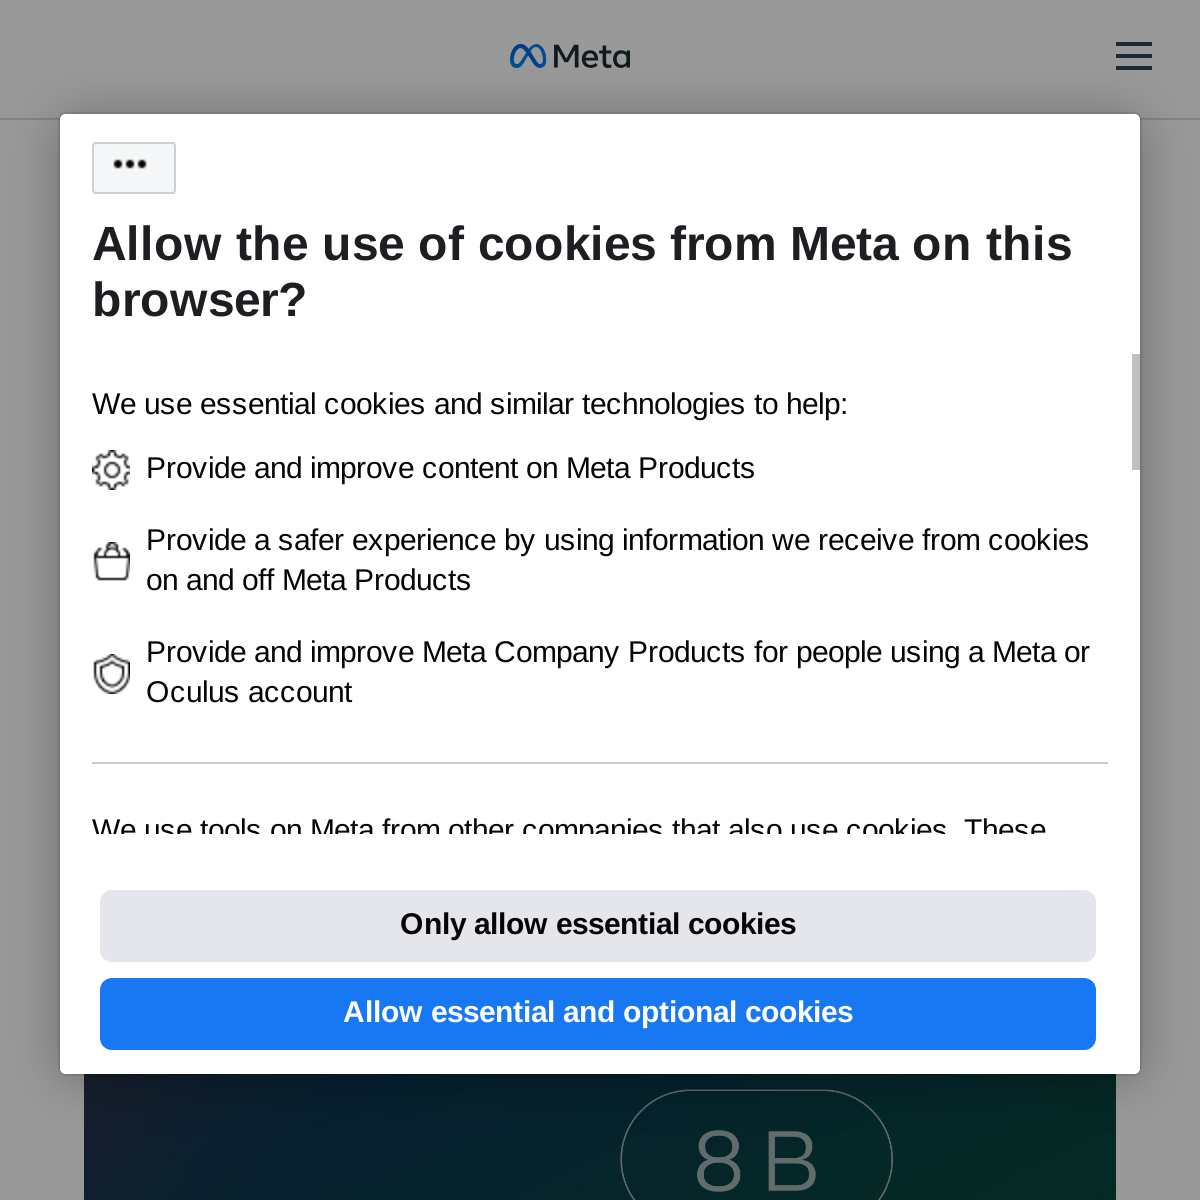Click the horizontal divider under the cookie list
Screen dimensions: 1200x1200
click(x=600, y=763)
